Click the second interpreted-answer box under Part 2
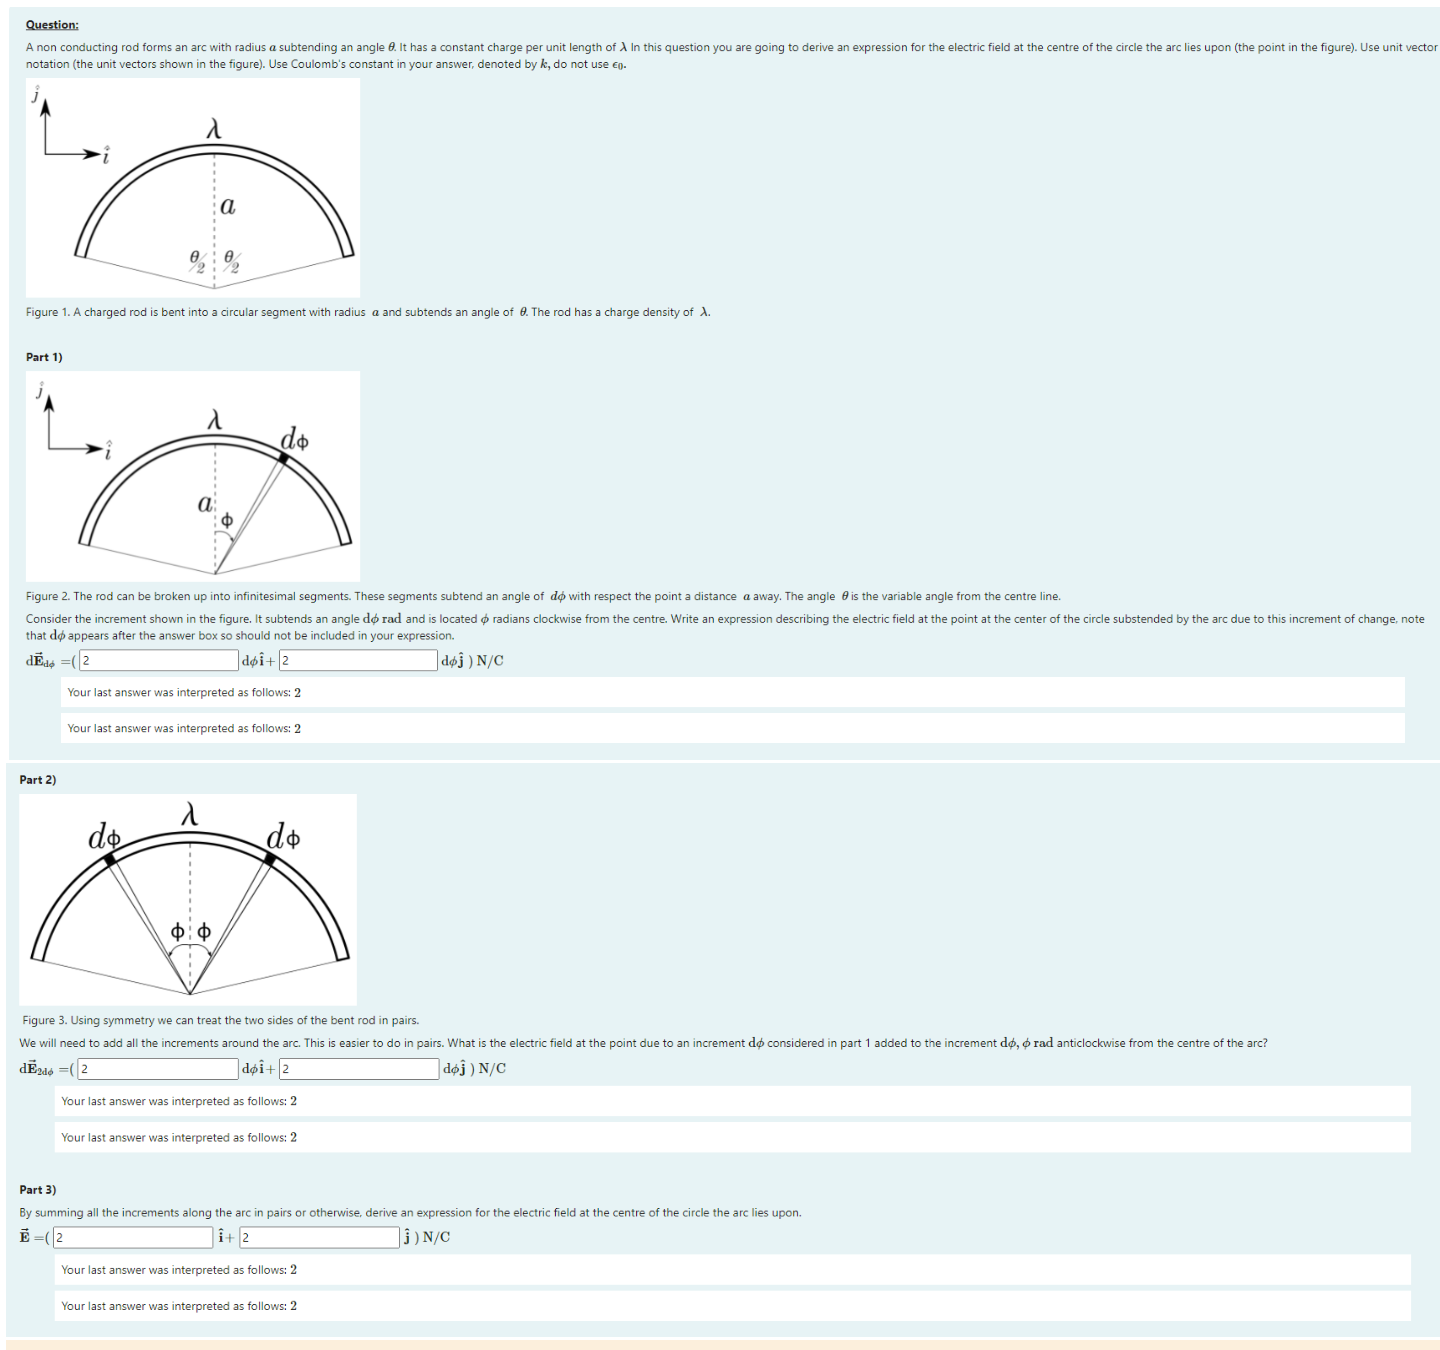 click(732, 1138)
